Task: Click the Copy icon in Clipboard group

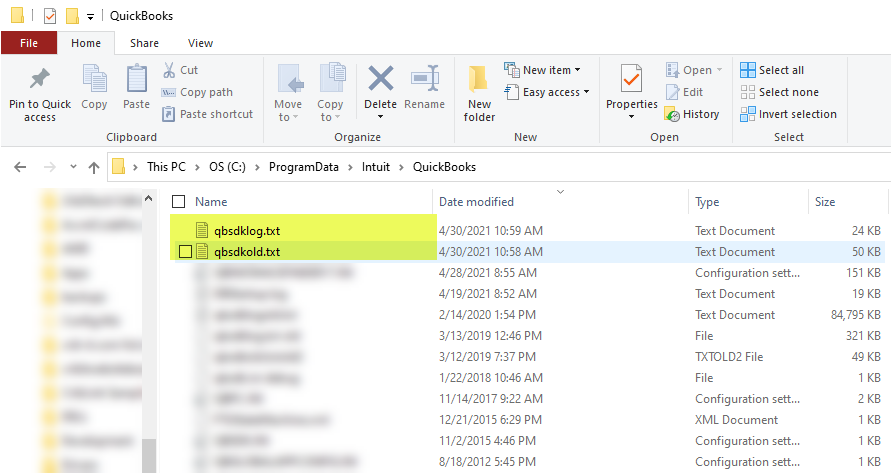Action: coord(95,80)
